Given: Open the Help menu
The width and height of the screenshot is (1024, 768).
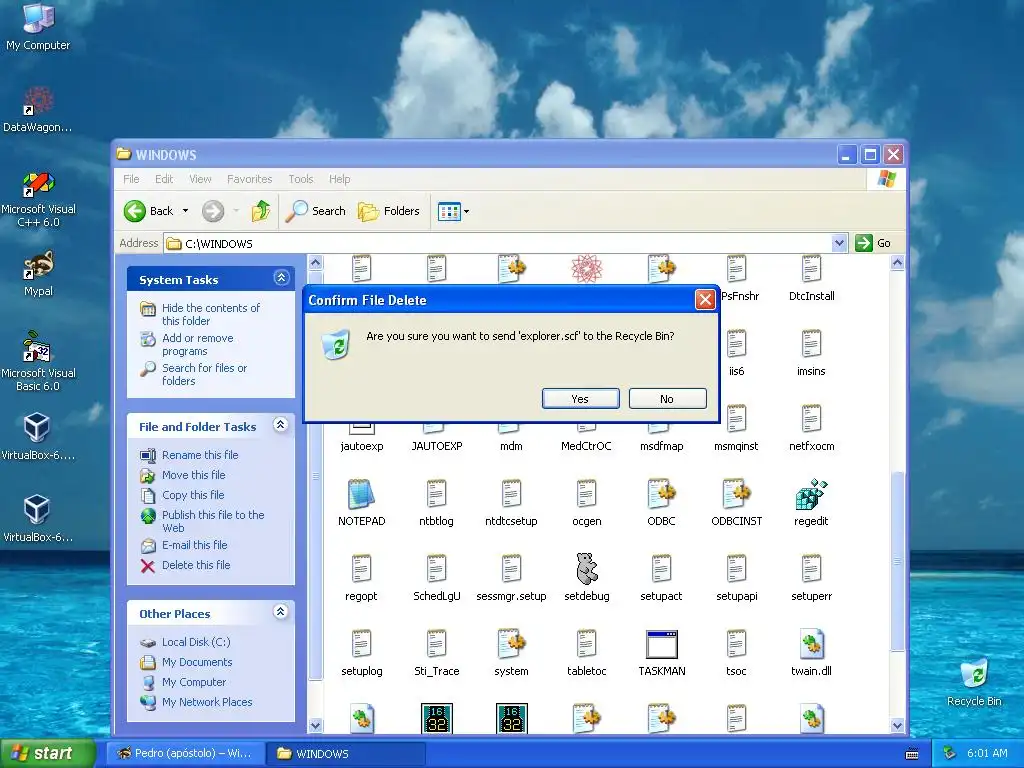Looking at the screenshot, I should coord(340,179).
